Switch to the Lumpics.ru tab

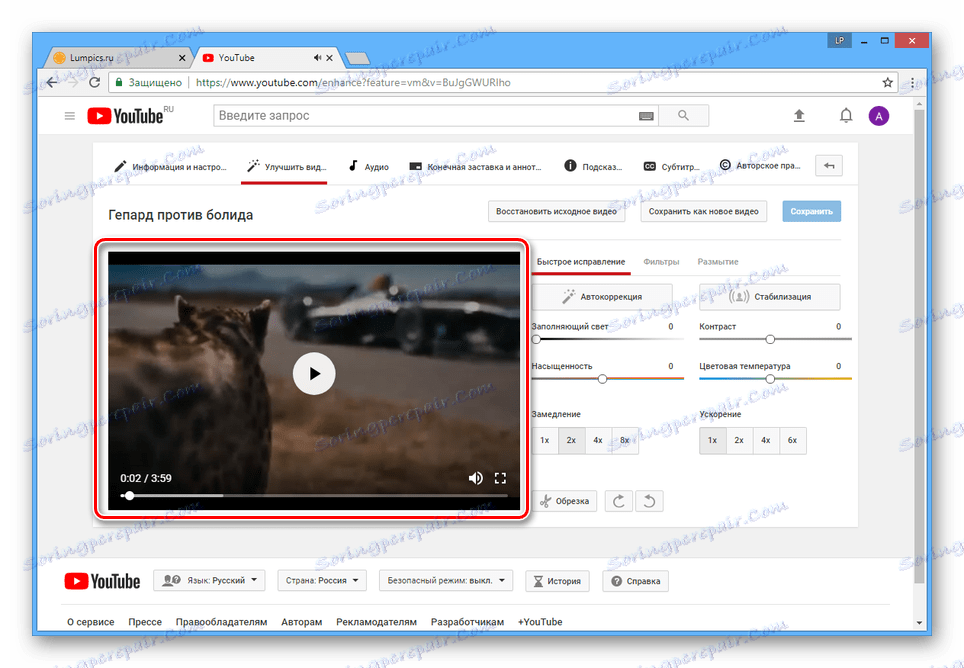point(120,58)
